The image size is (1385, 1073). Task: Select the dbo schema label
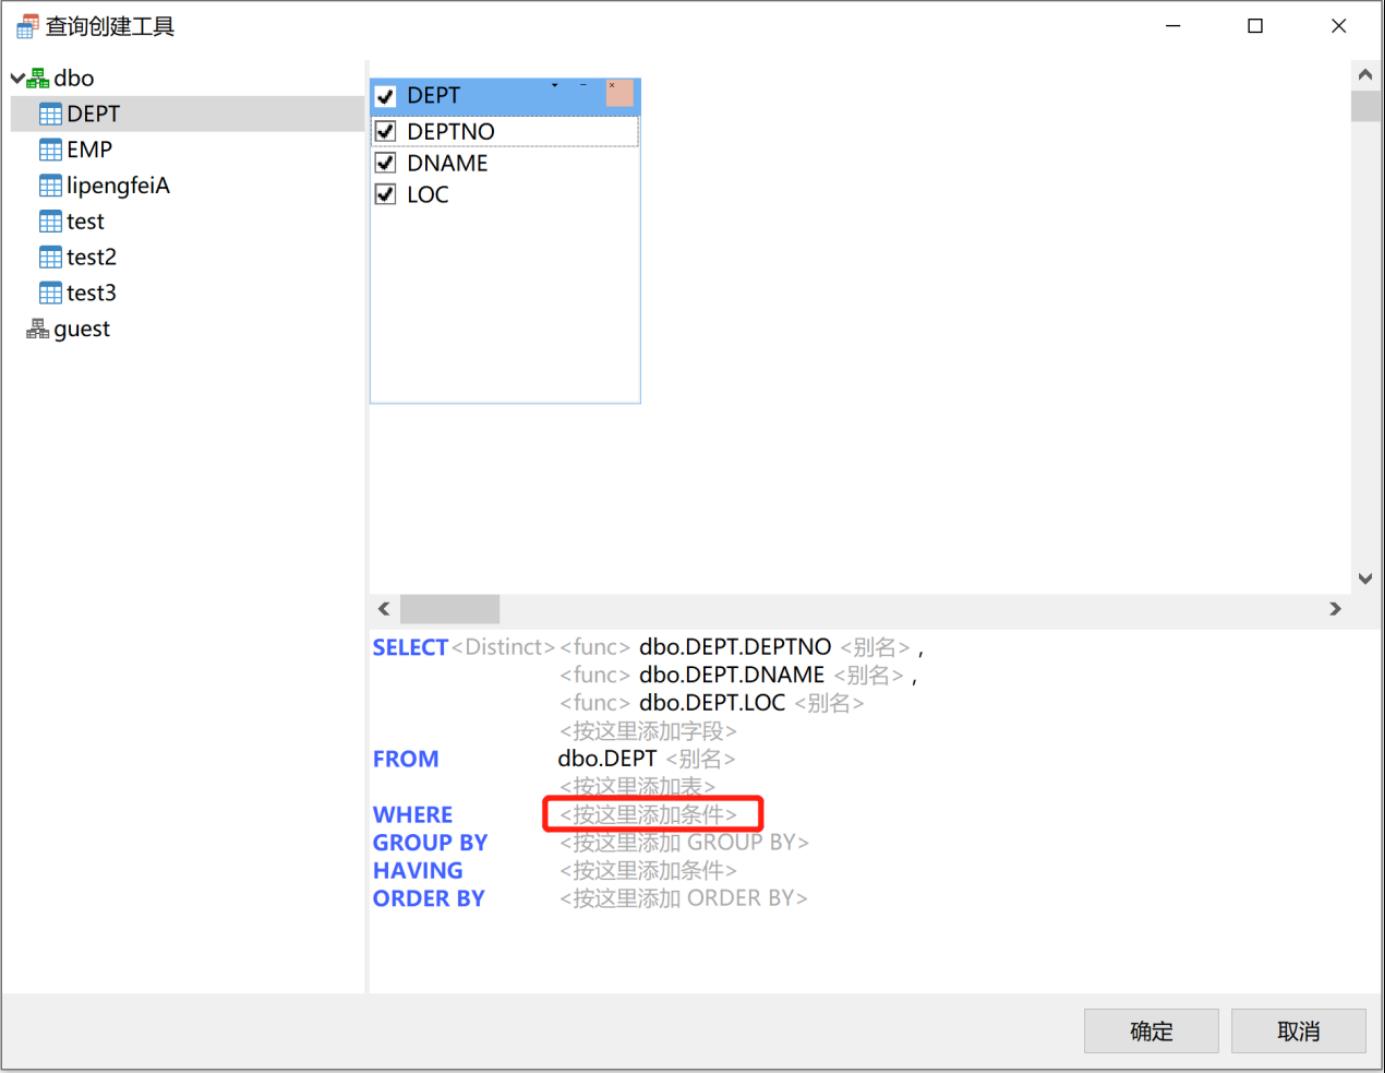click(x=74, y=78)
